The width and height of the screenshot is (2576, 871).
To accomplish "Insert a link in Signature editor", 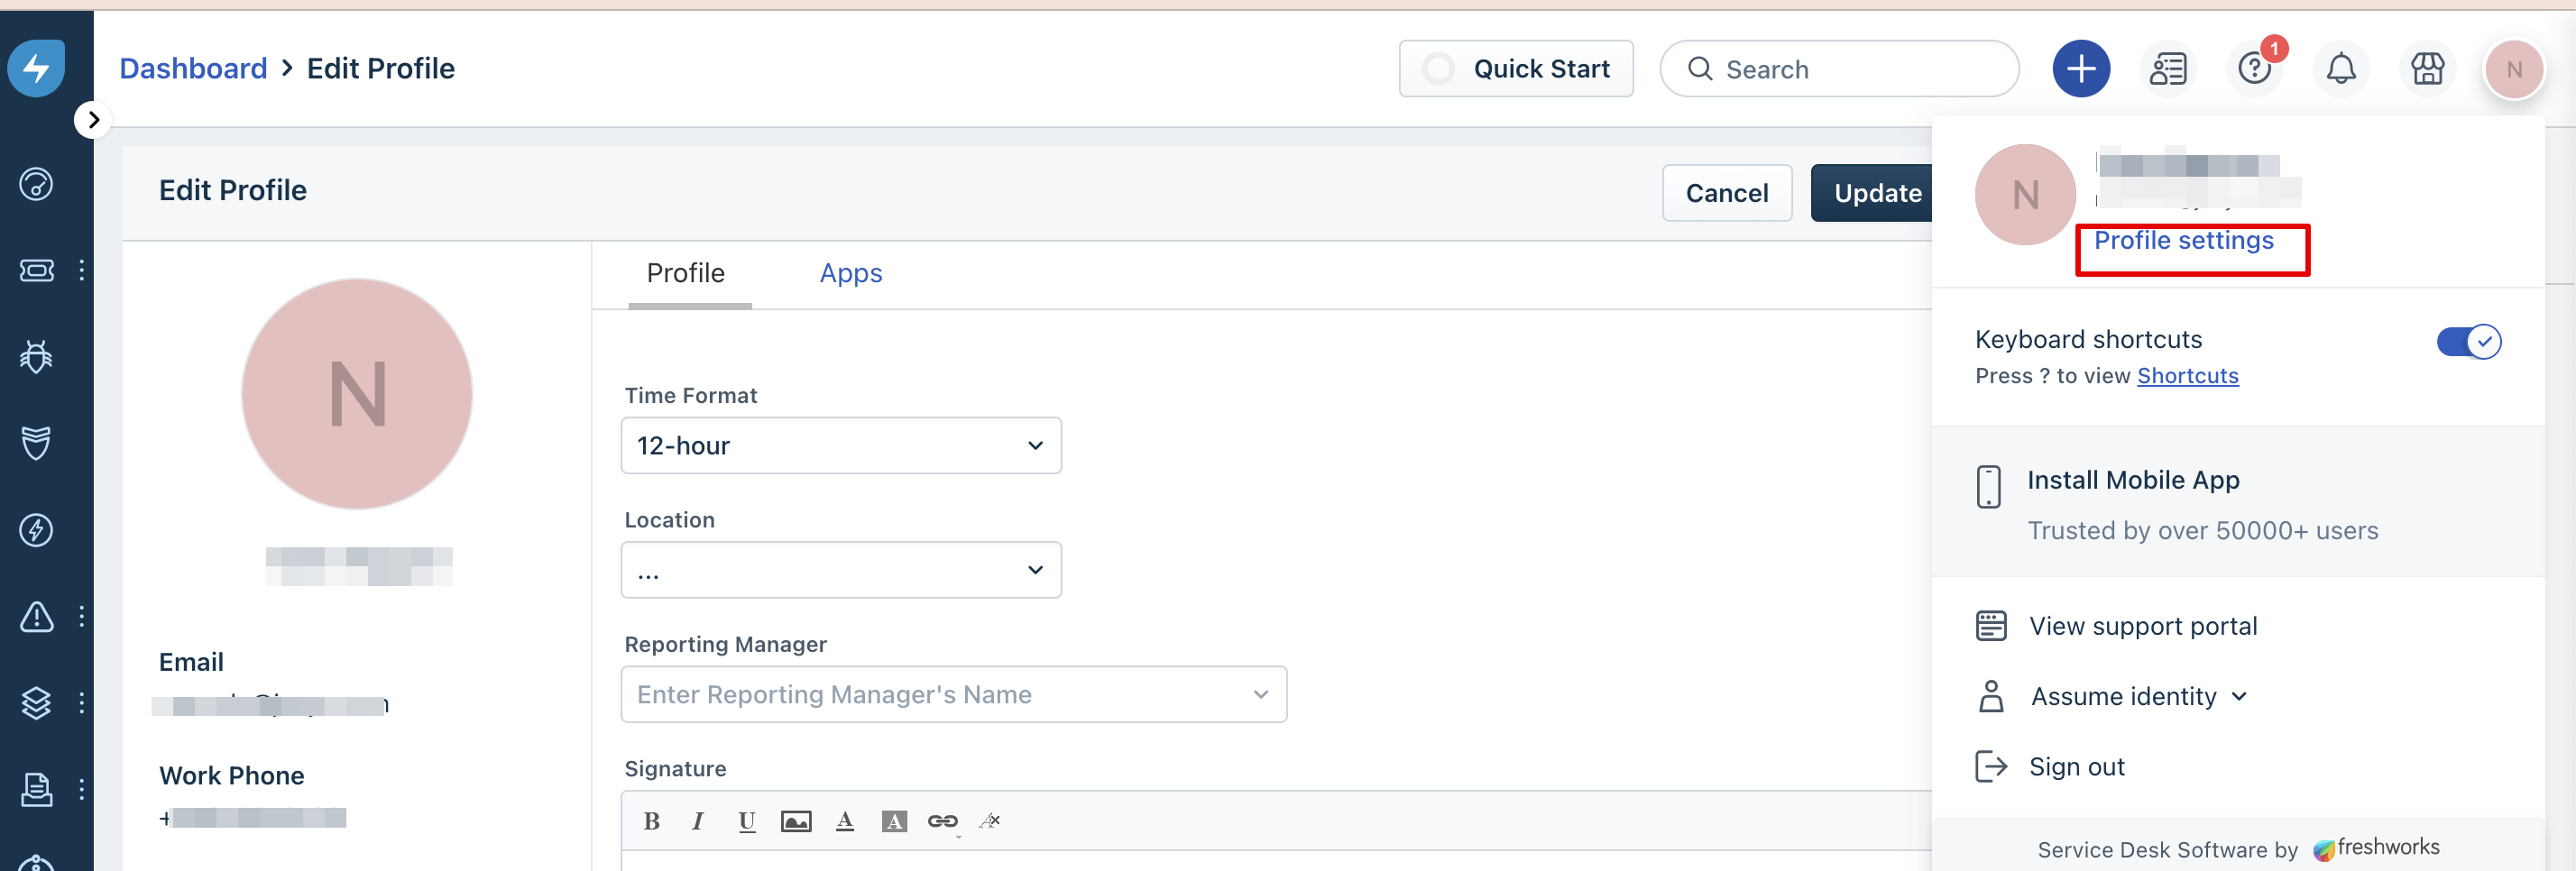I will [x=942, y=821].
